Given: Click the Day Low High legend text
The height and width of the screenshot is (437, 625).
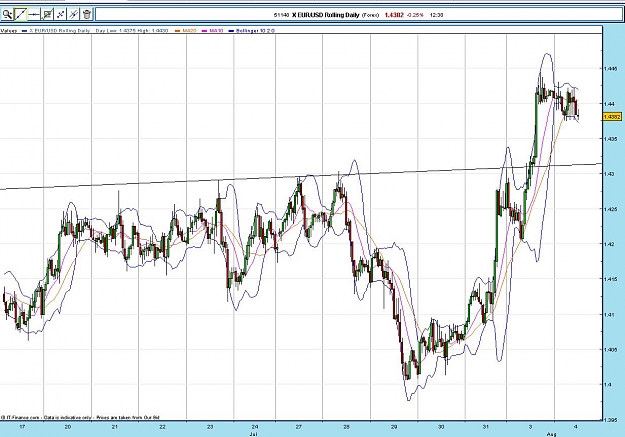Looking at the screenshot, I should point(132,31).
